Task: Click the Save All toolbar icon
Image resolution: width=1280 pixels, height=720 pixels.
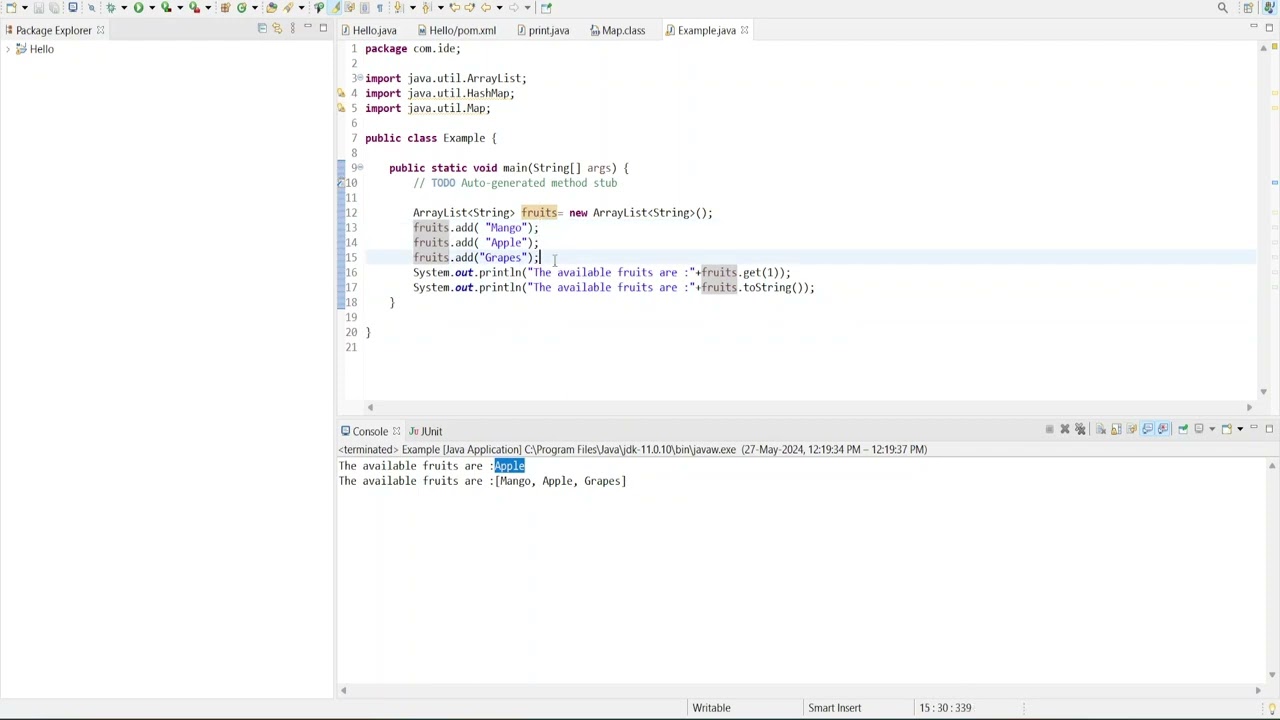Action: pyautogui.click(x=53, y=8)
